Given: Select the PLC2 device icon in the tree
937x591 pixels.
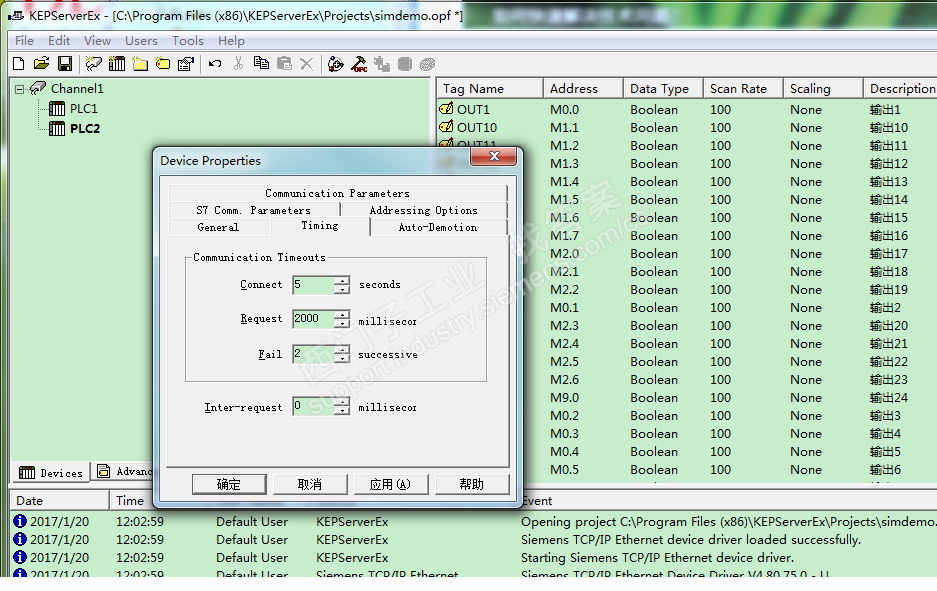Looking at the screenshot, I should (57, 128).
